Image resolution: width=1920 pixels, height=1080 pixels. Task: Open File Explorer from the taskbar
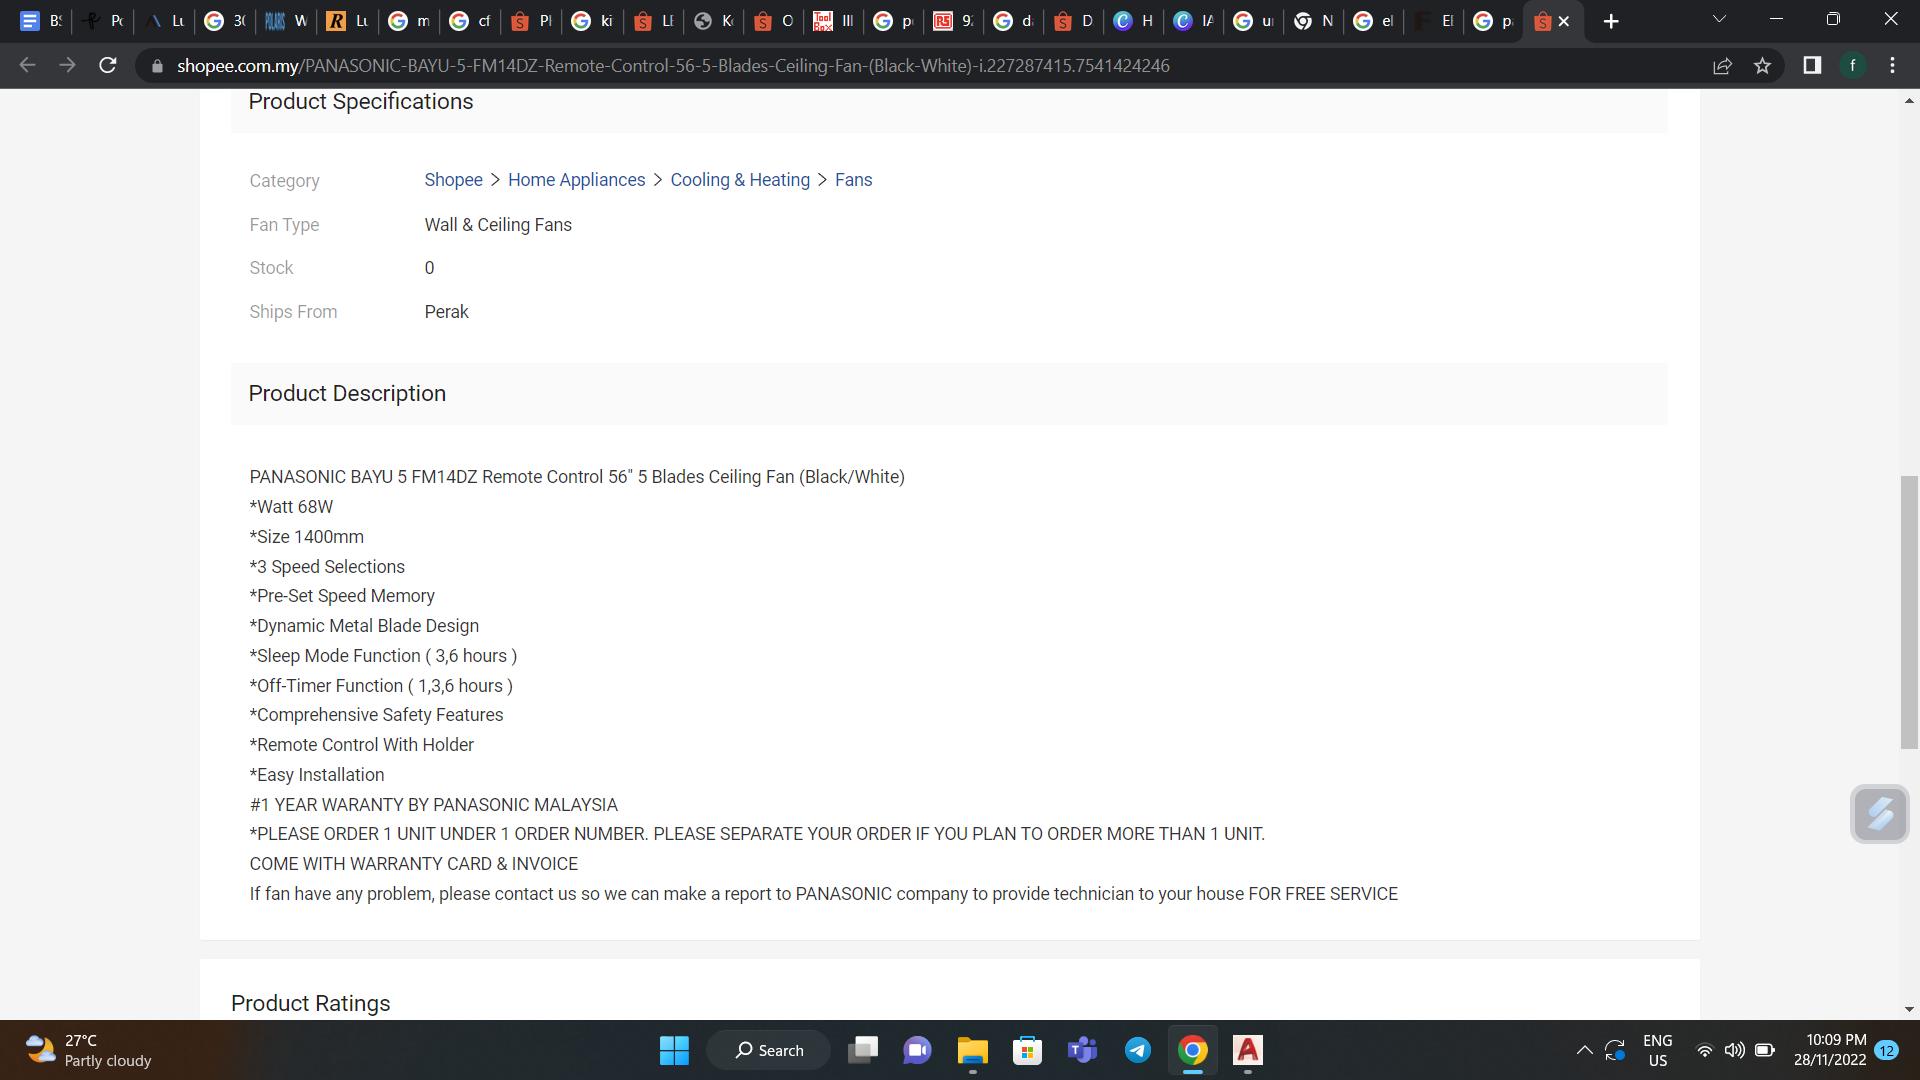click(972, 1050)
